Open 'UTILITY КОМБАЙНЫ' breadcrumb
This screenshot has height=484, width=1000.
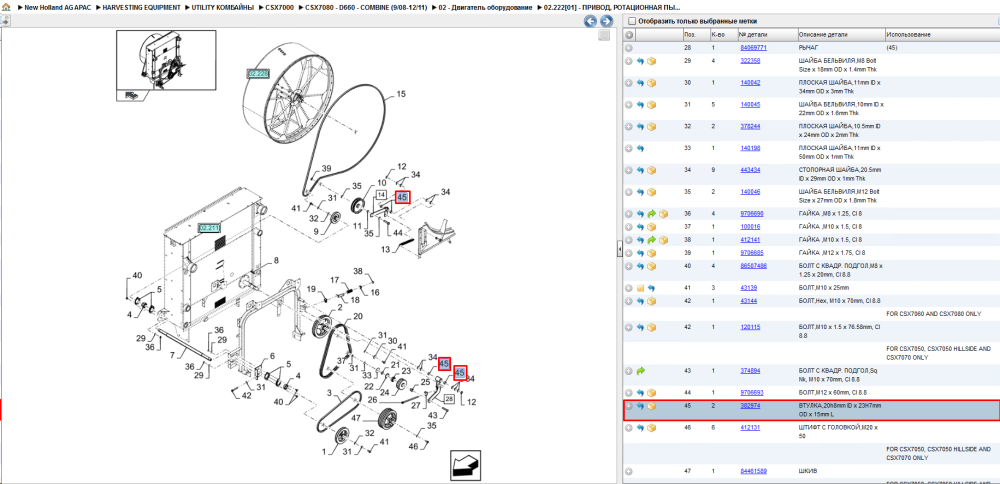coord(225,8)
